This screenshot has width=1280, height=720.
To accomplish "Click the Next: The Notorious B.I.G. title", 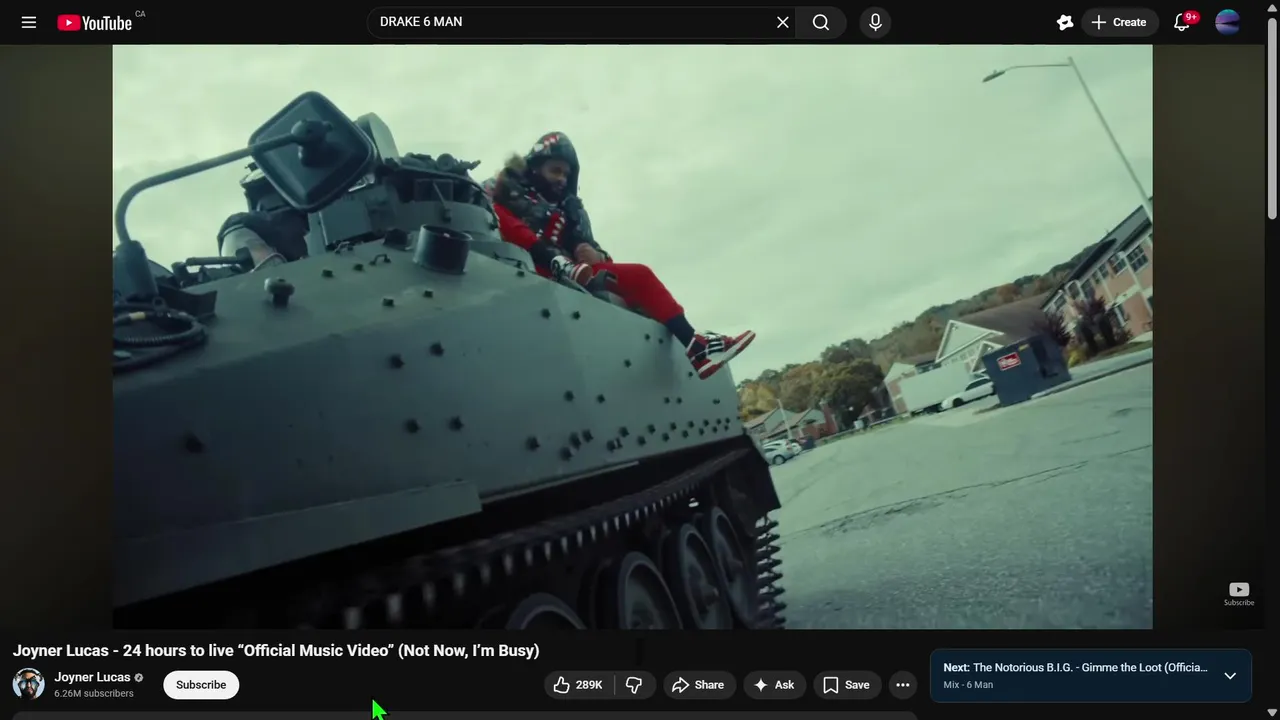I will [x=1075, y=667].
